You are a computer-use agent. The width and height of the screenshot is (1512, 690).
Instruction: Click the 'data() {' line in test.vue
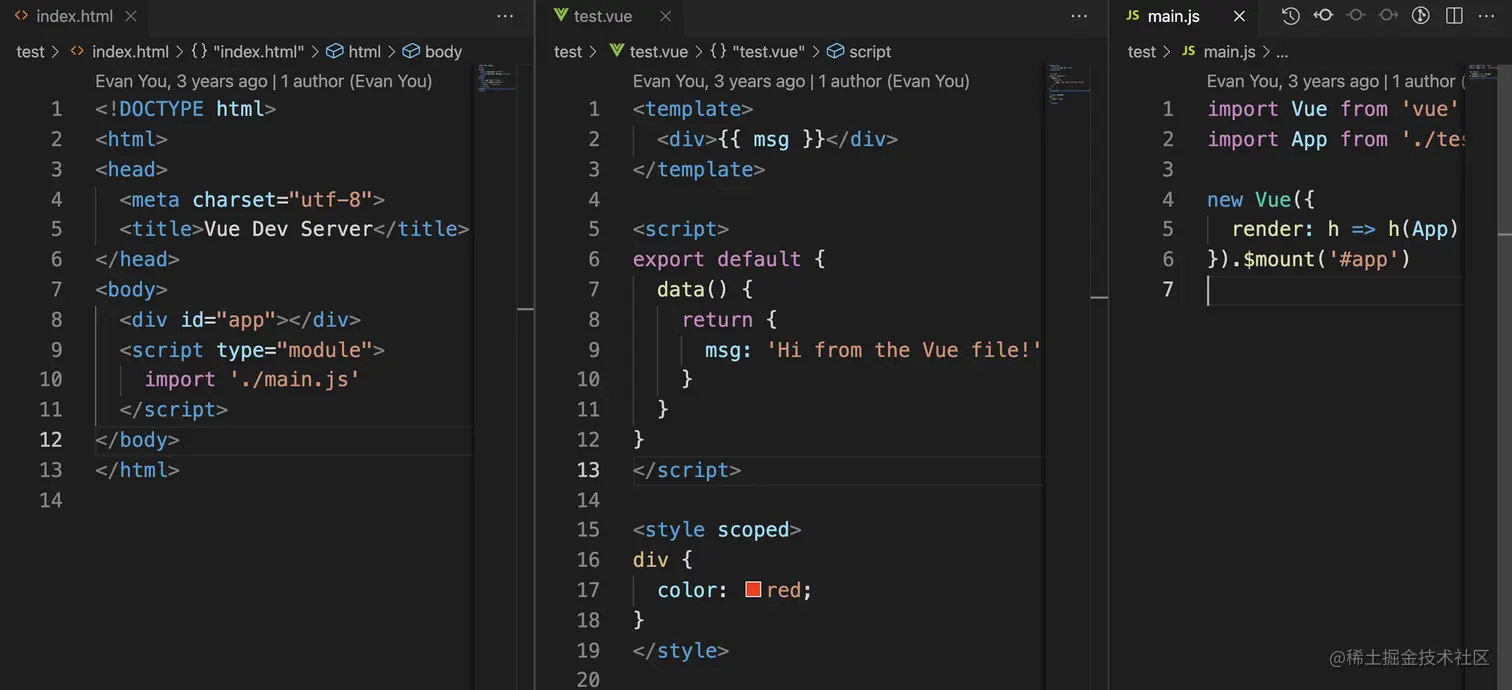pyautogui.click(x=705, y=290)
